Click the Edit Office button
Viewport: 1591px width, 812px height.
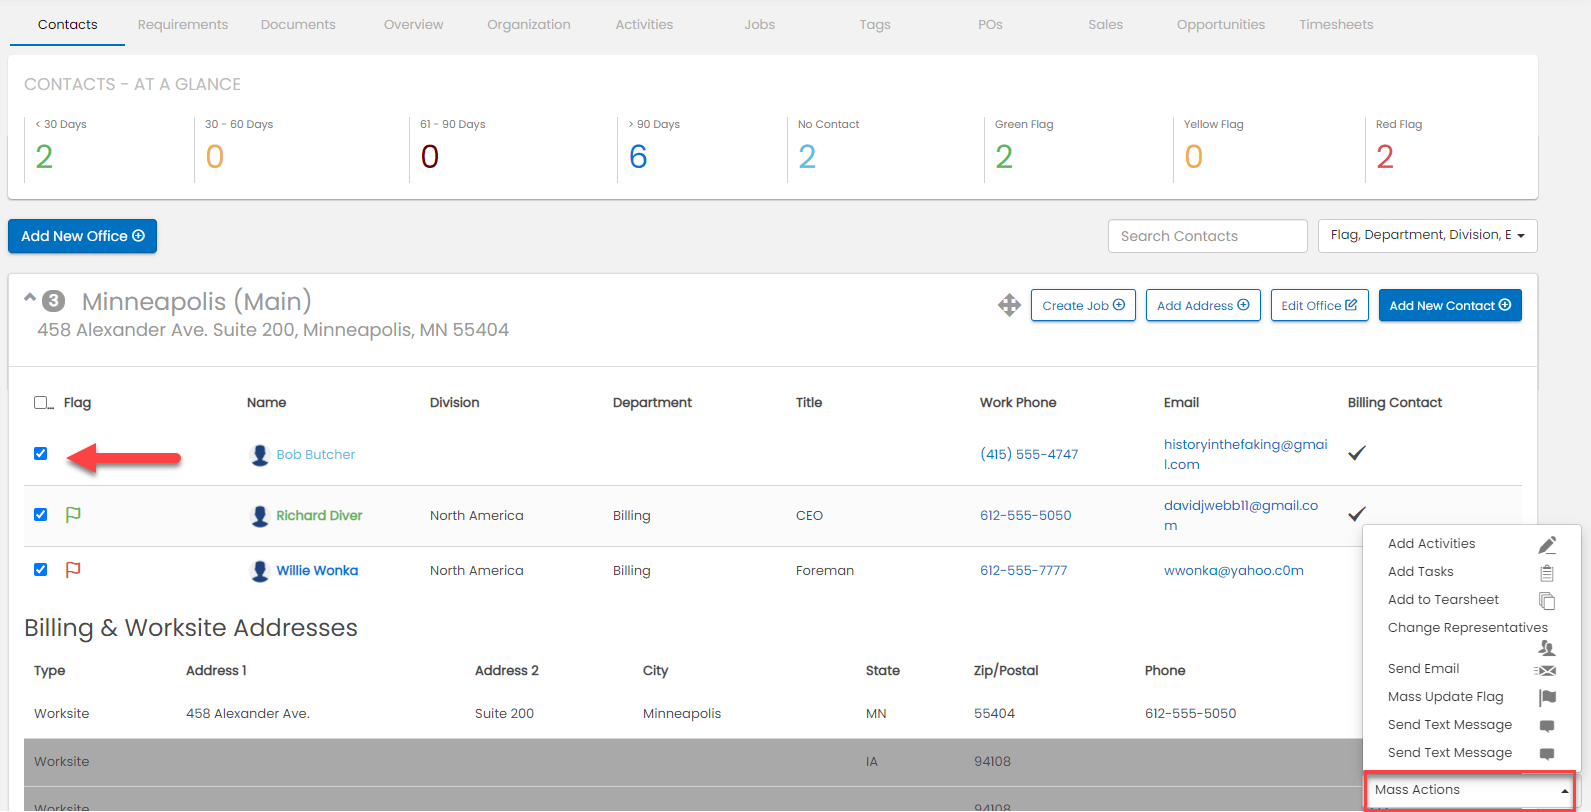1319,306
